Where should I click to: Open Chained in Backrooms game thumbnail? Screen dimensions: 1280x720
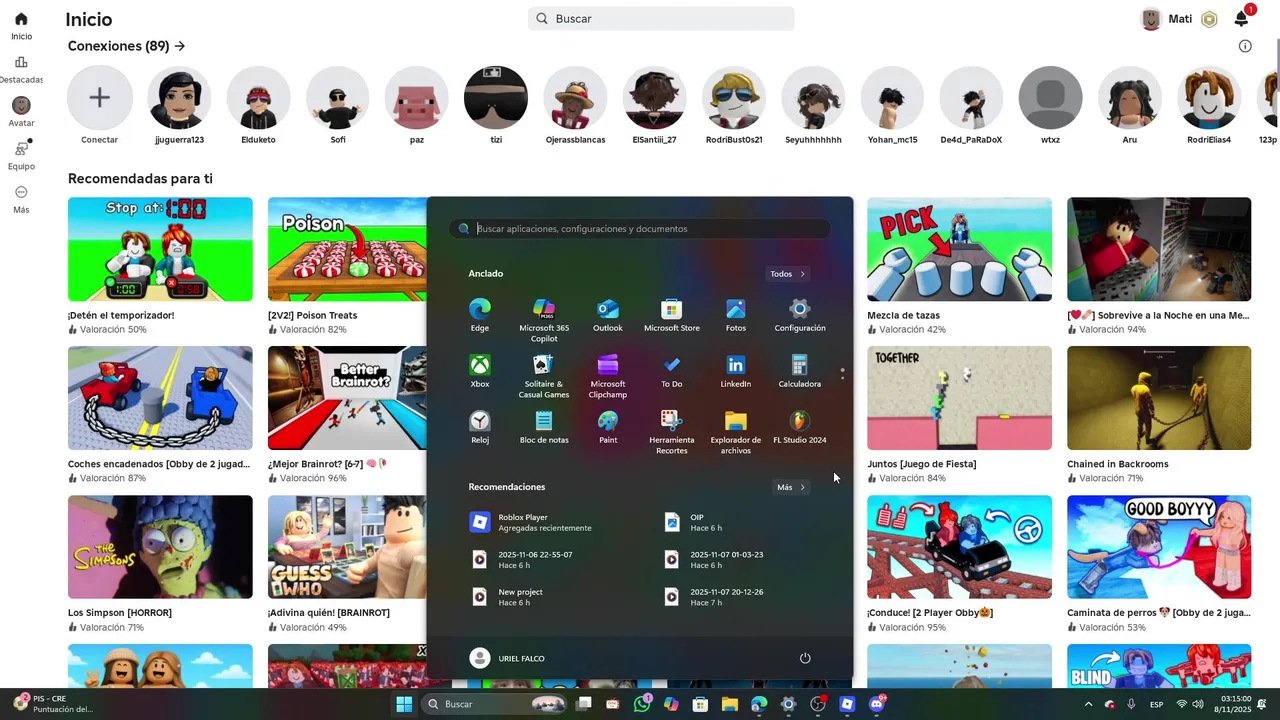[x=1159, y=398]
